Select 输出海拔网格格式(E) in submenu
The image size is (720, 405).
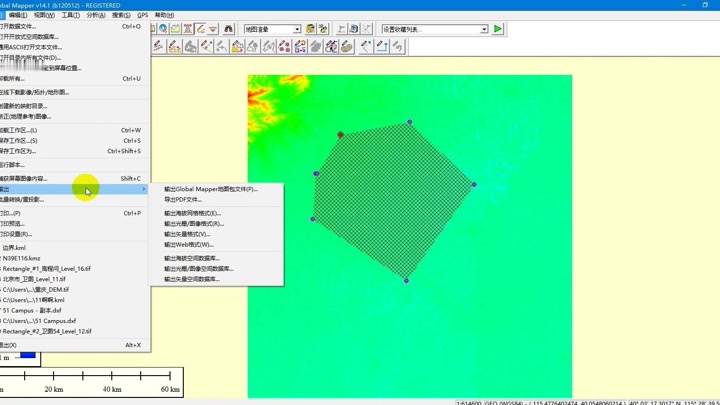216,213
